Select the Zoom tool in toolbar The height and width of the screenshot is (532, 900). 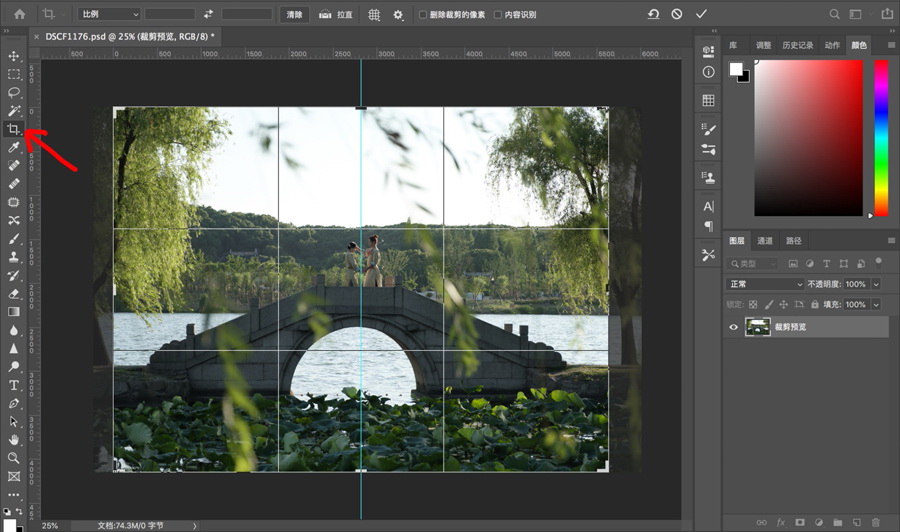tap(14, 457)
